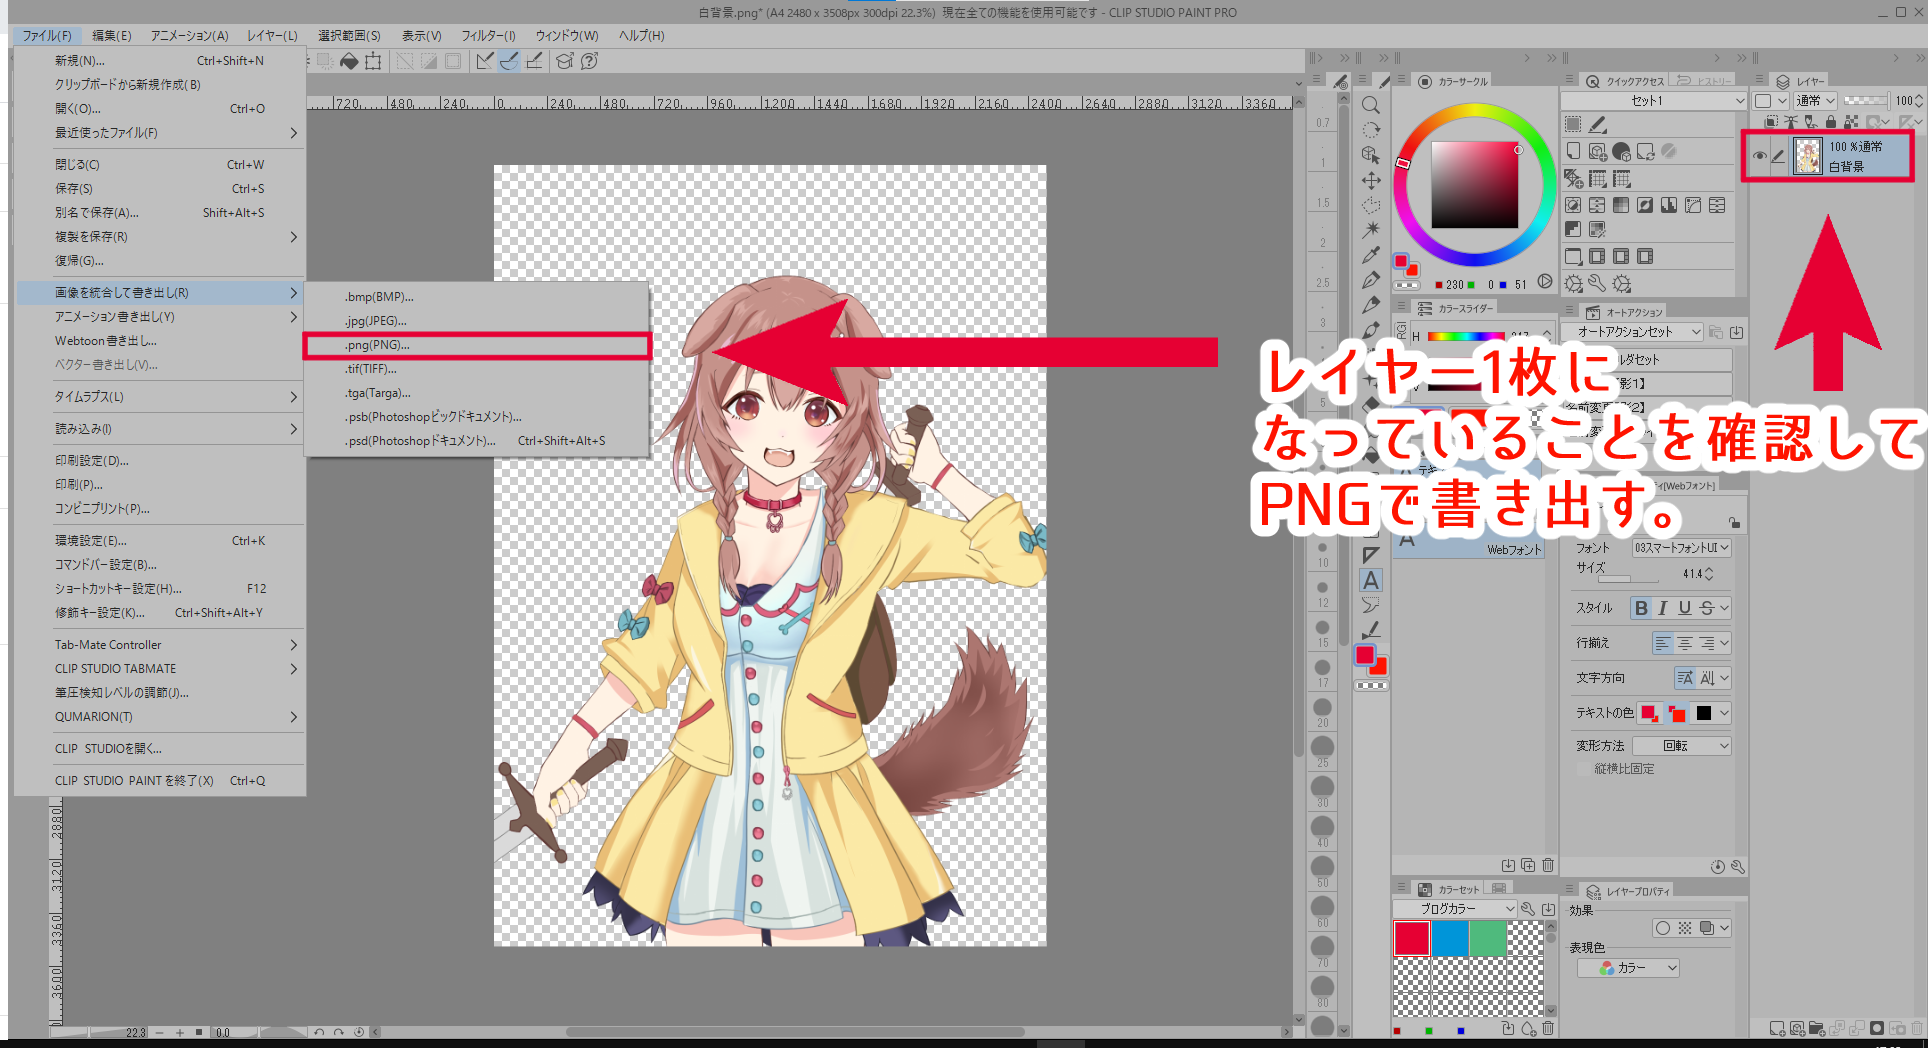This screenshot has height=1048, width=1928.
Task: Open blending mode 通常 dropdown
Action: tap(1815, 100)
